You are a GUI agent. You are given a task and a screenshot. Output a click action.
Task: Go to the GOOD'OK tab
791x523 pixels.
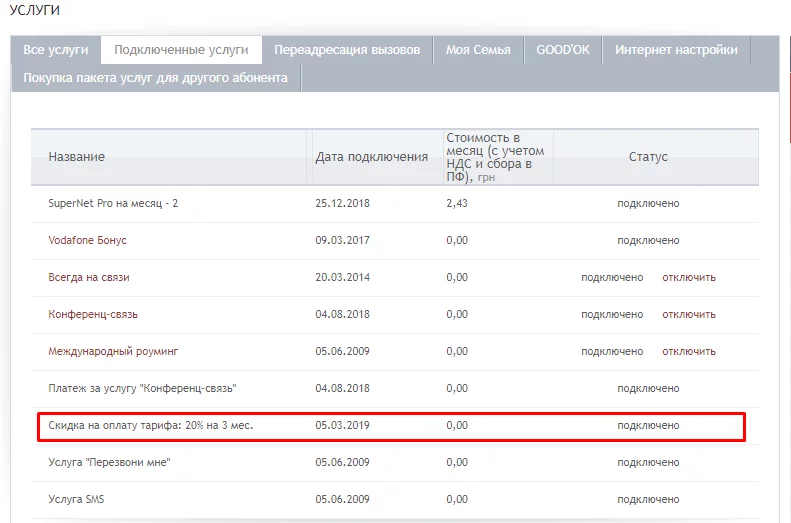tap(561, 50)
